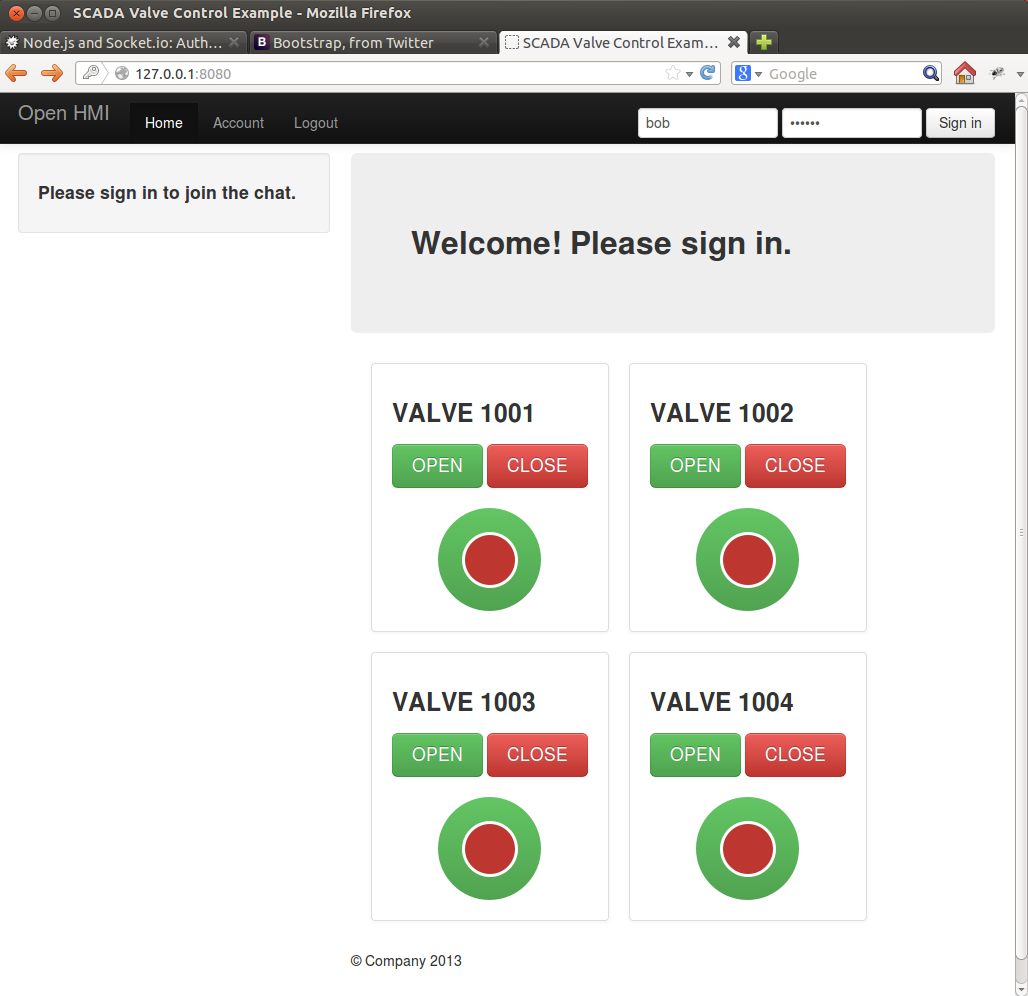The image size is (1028, 996).
Task: Select the Account menu item
Action: click(x=238, y=123)
